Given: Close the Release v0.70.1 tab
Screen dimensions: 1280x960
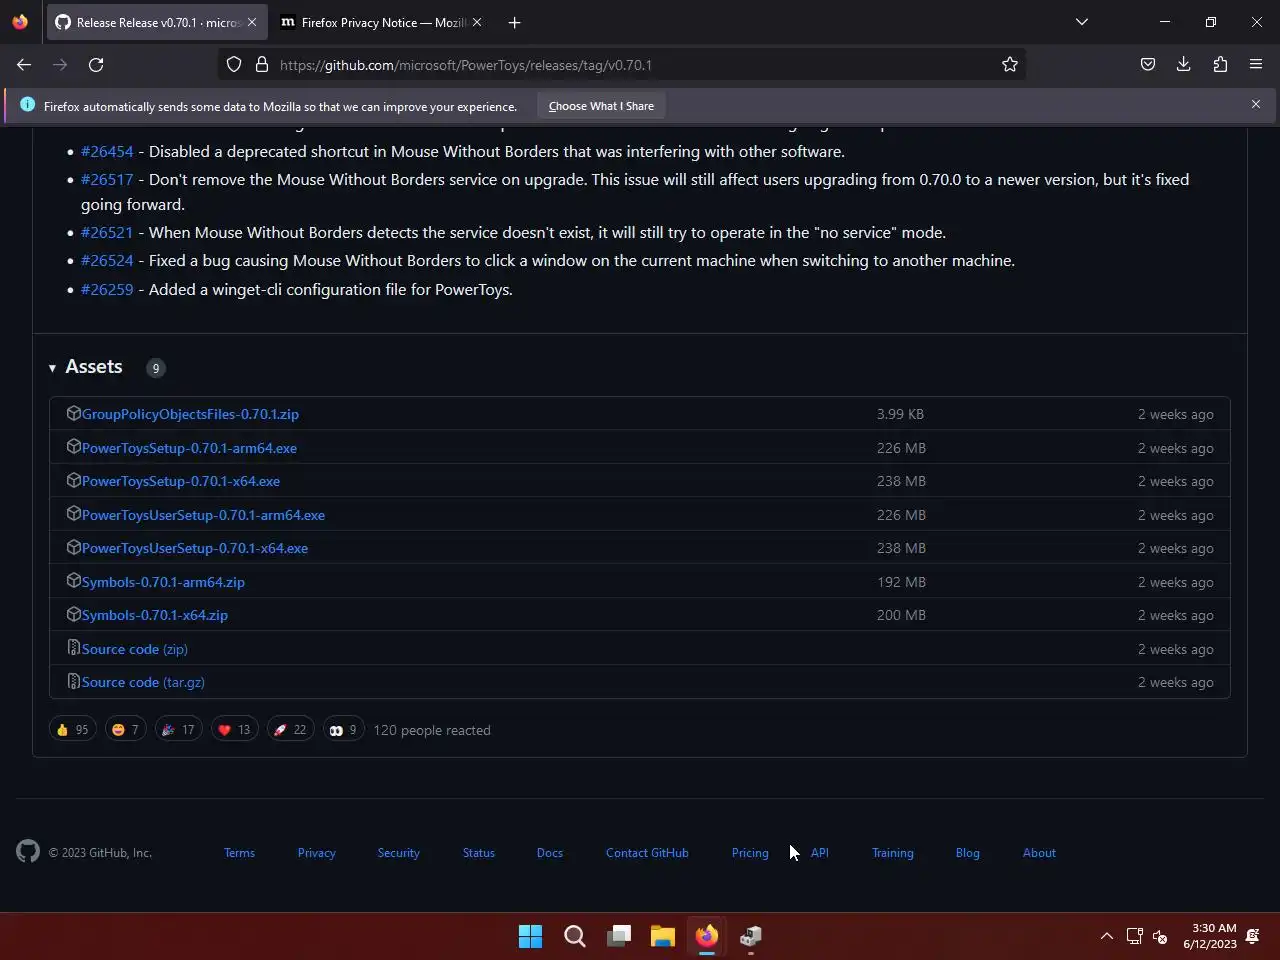Looking at the screenshot, I should (x=252, y=22).
